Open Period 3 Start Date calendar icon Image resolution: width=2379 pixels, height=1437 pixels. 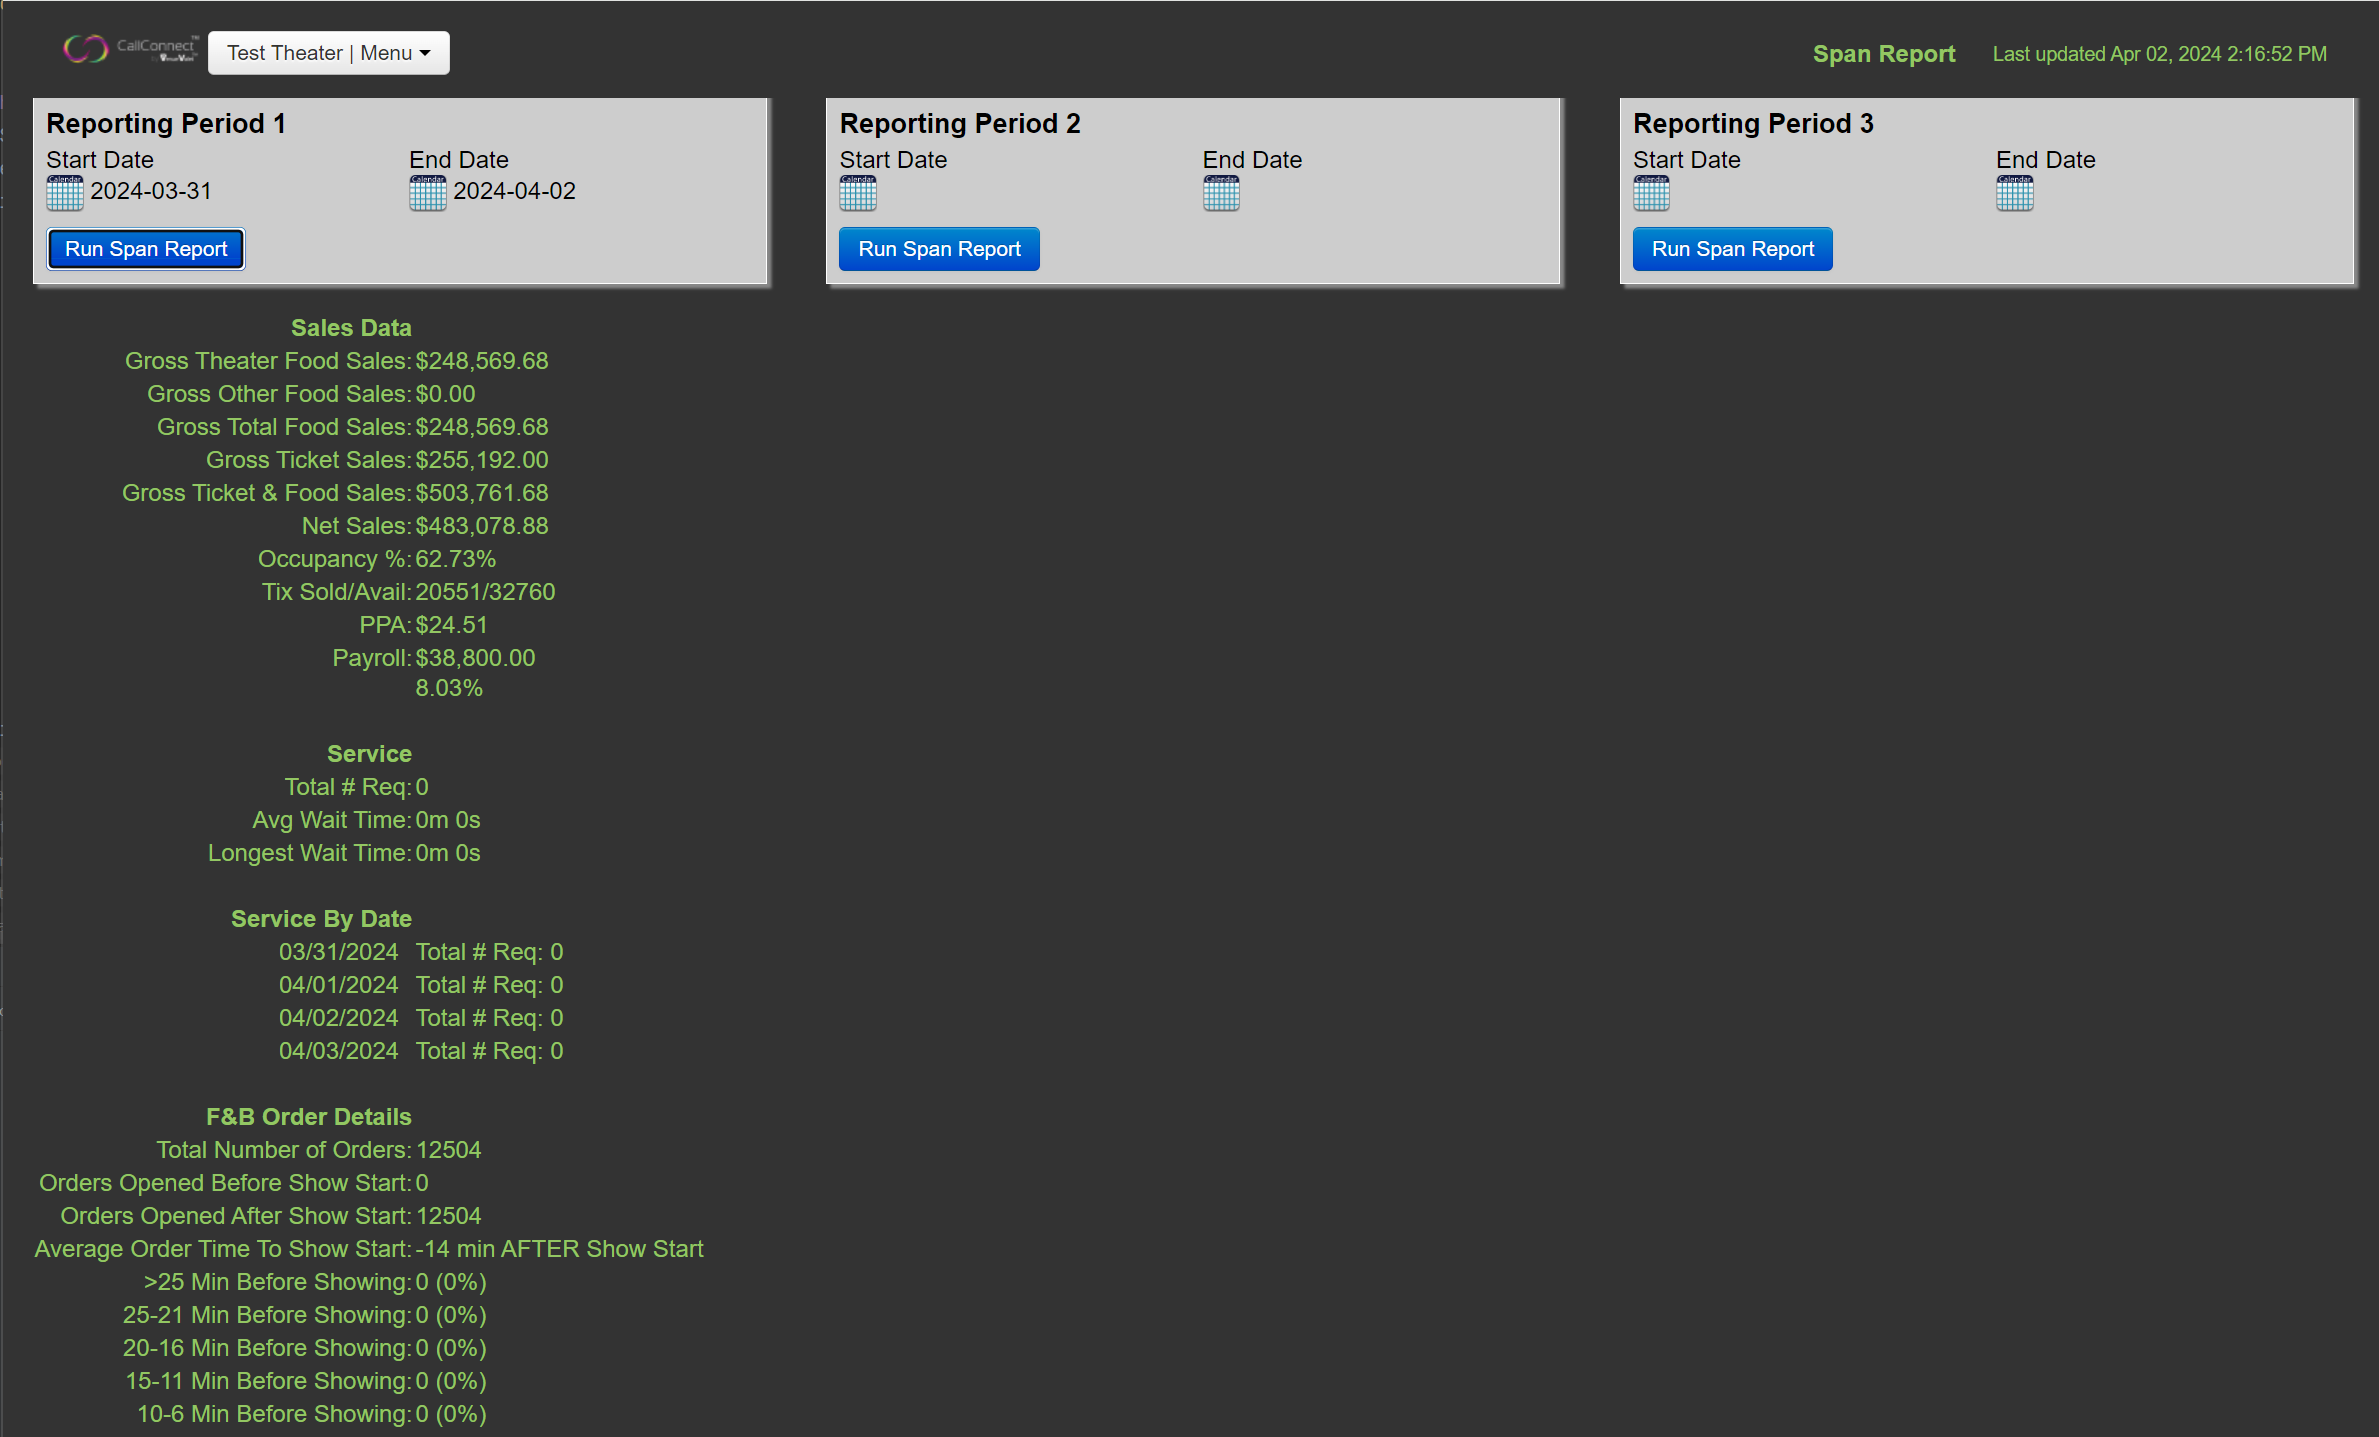click(1651, 193)
